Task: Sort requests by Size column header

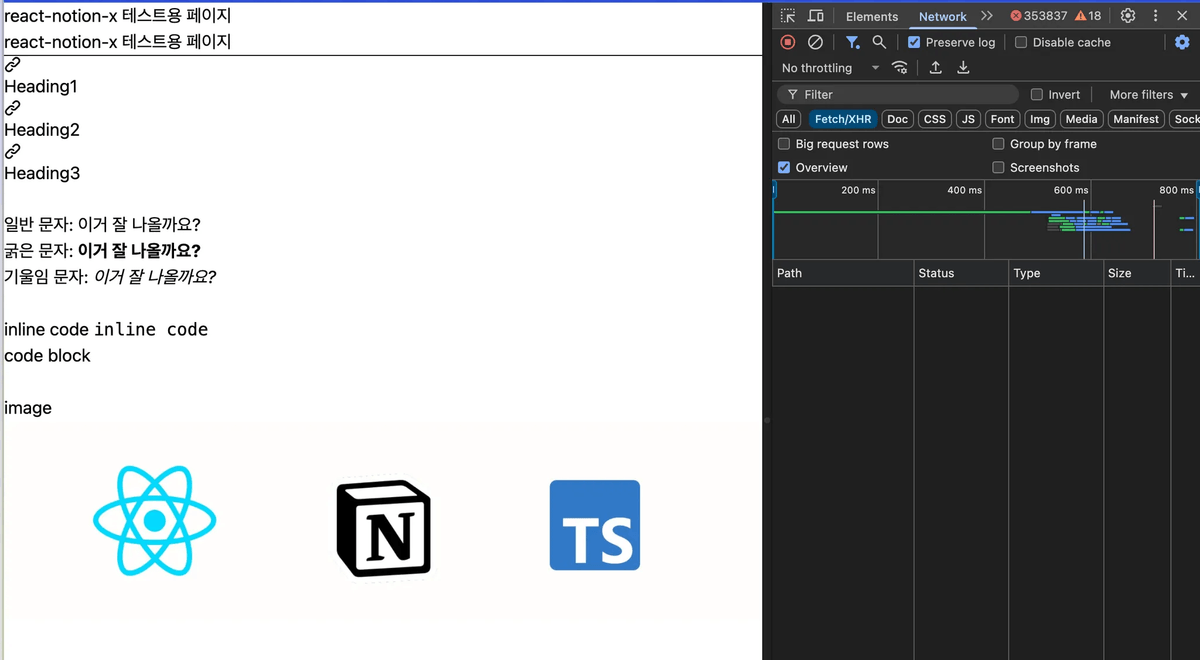Action: coord(1136,273)
